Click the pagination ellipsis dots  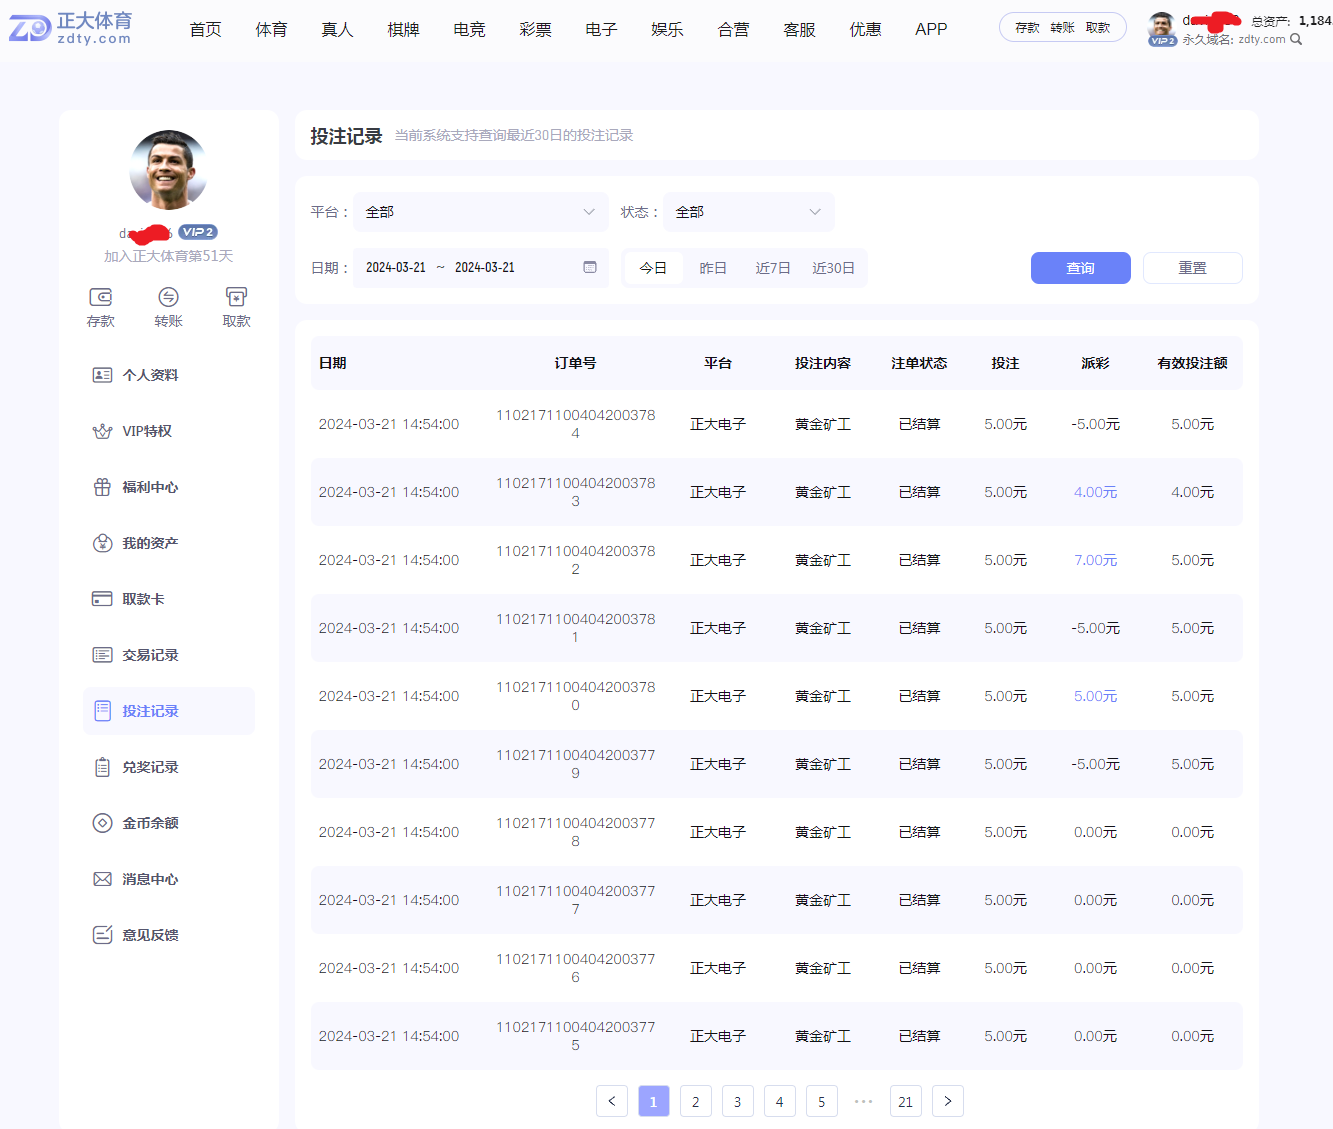864,1101
